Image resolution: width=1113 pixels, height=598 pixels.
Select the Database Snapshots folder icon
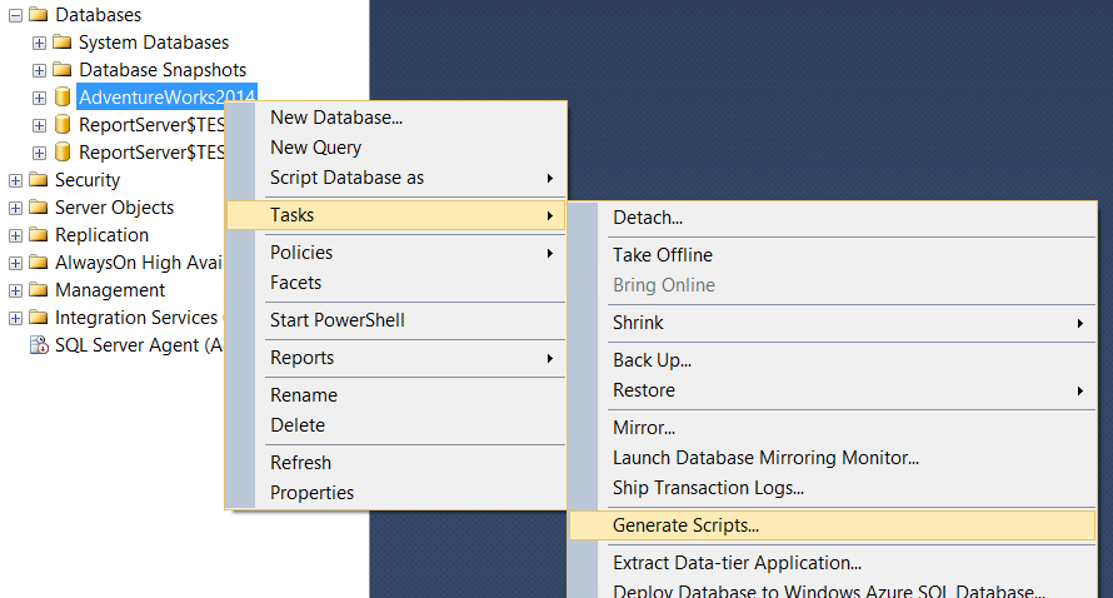point(62,70)
